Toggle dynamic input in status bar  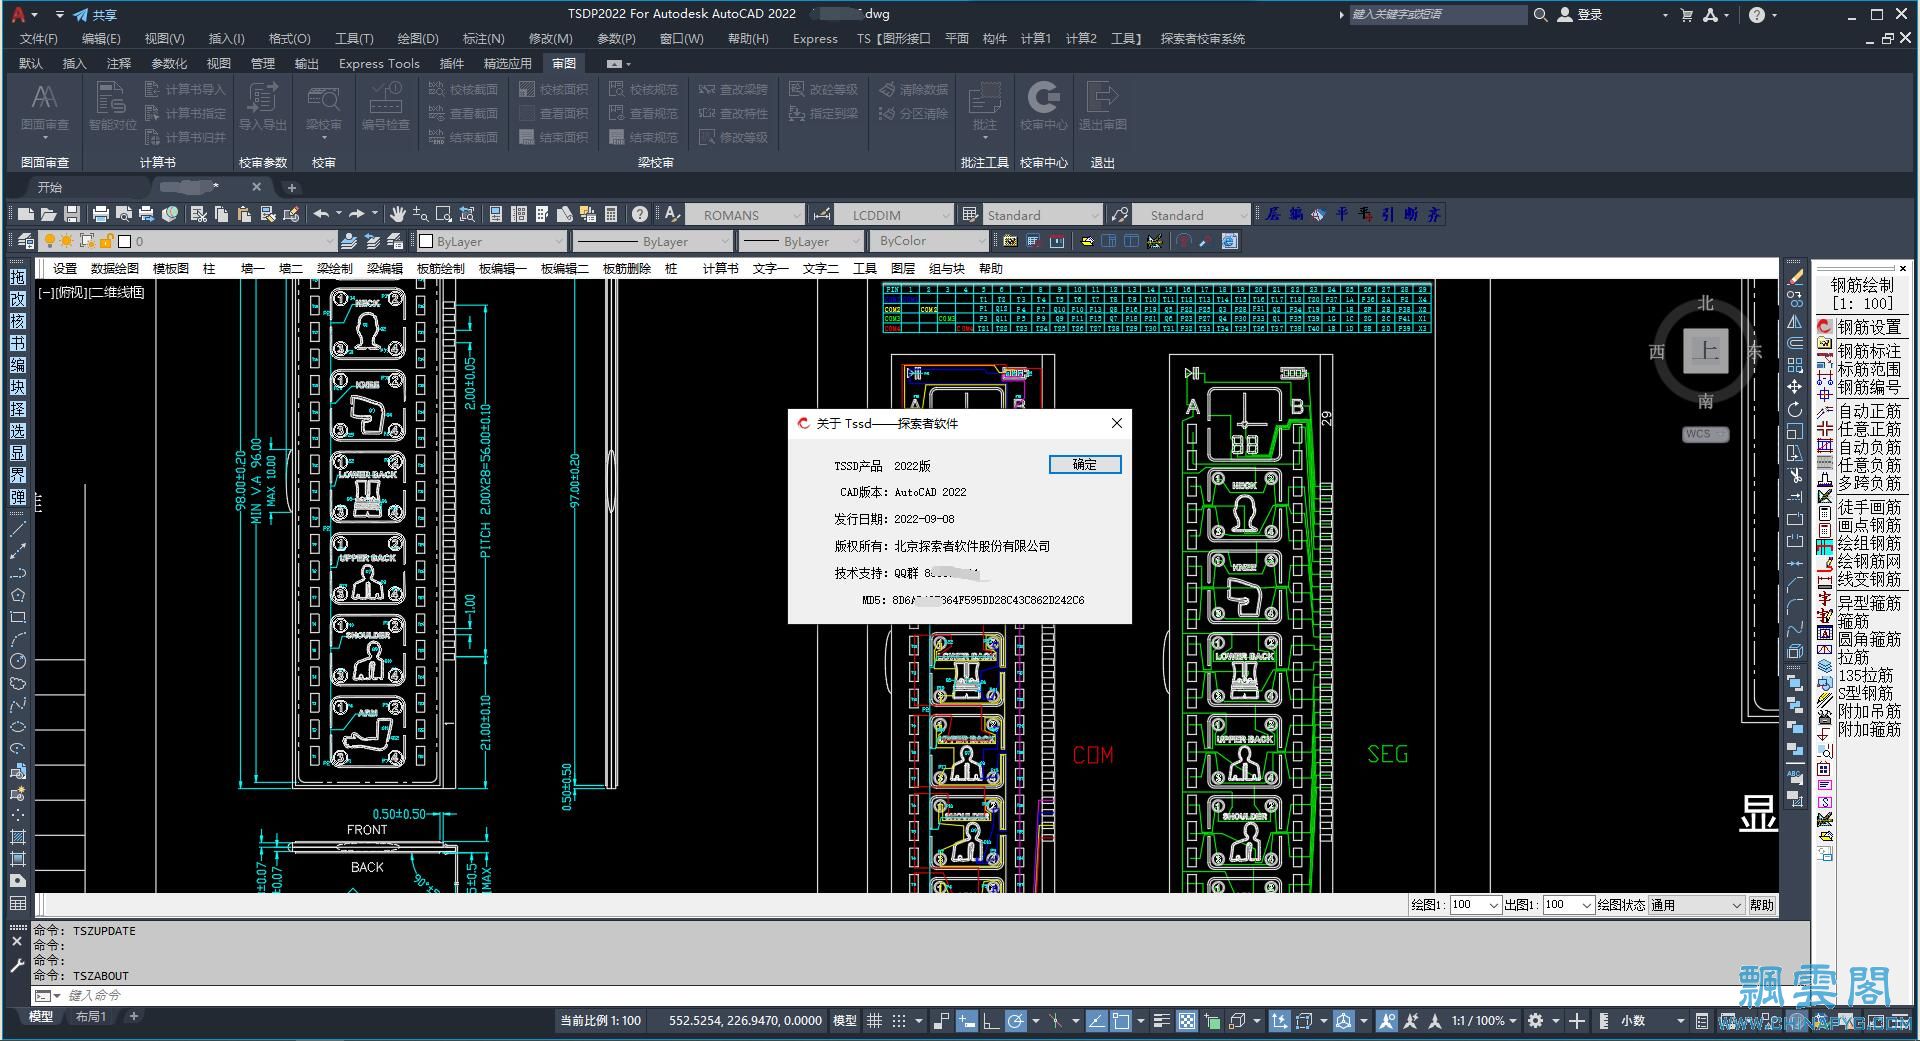tap(967, 1021)
